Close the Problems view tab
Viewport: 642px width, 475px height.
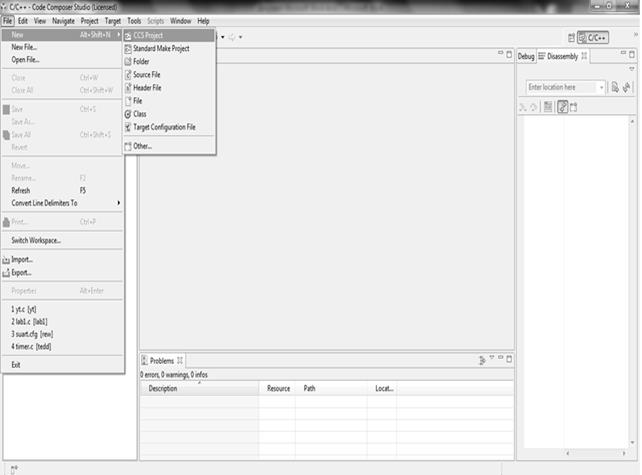click(180, 361)
